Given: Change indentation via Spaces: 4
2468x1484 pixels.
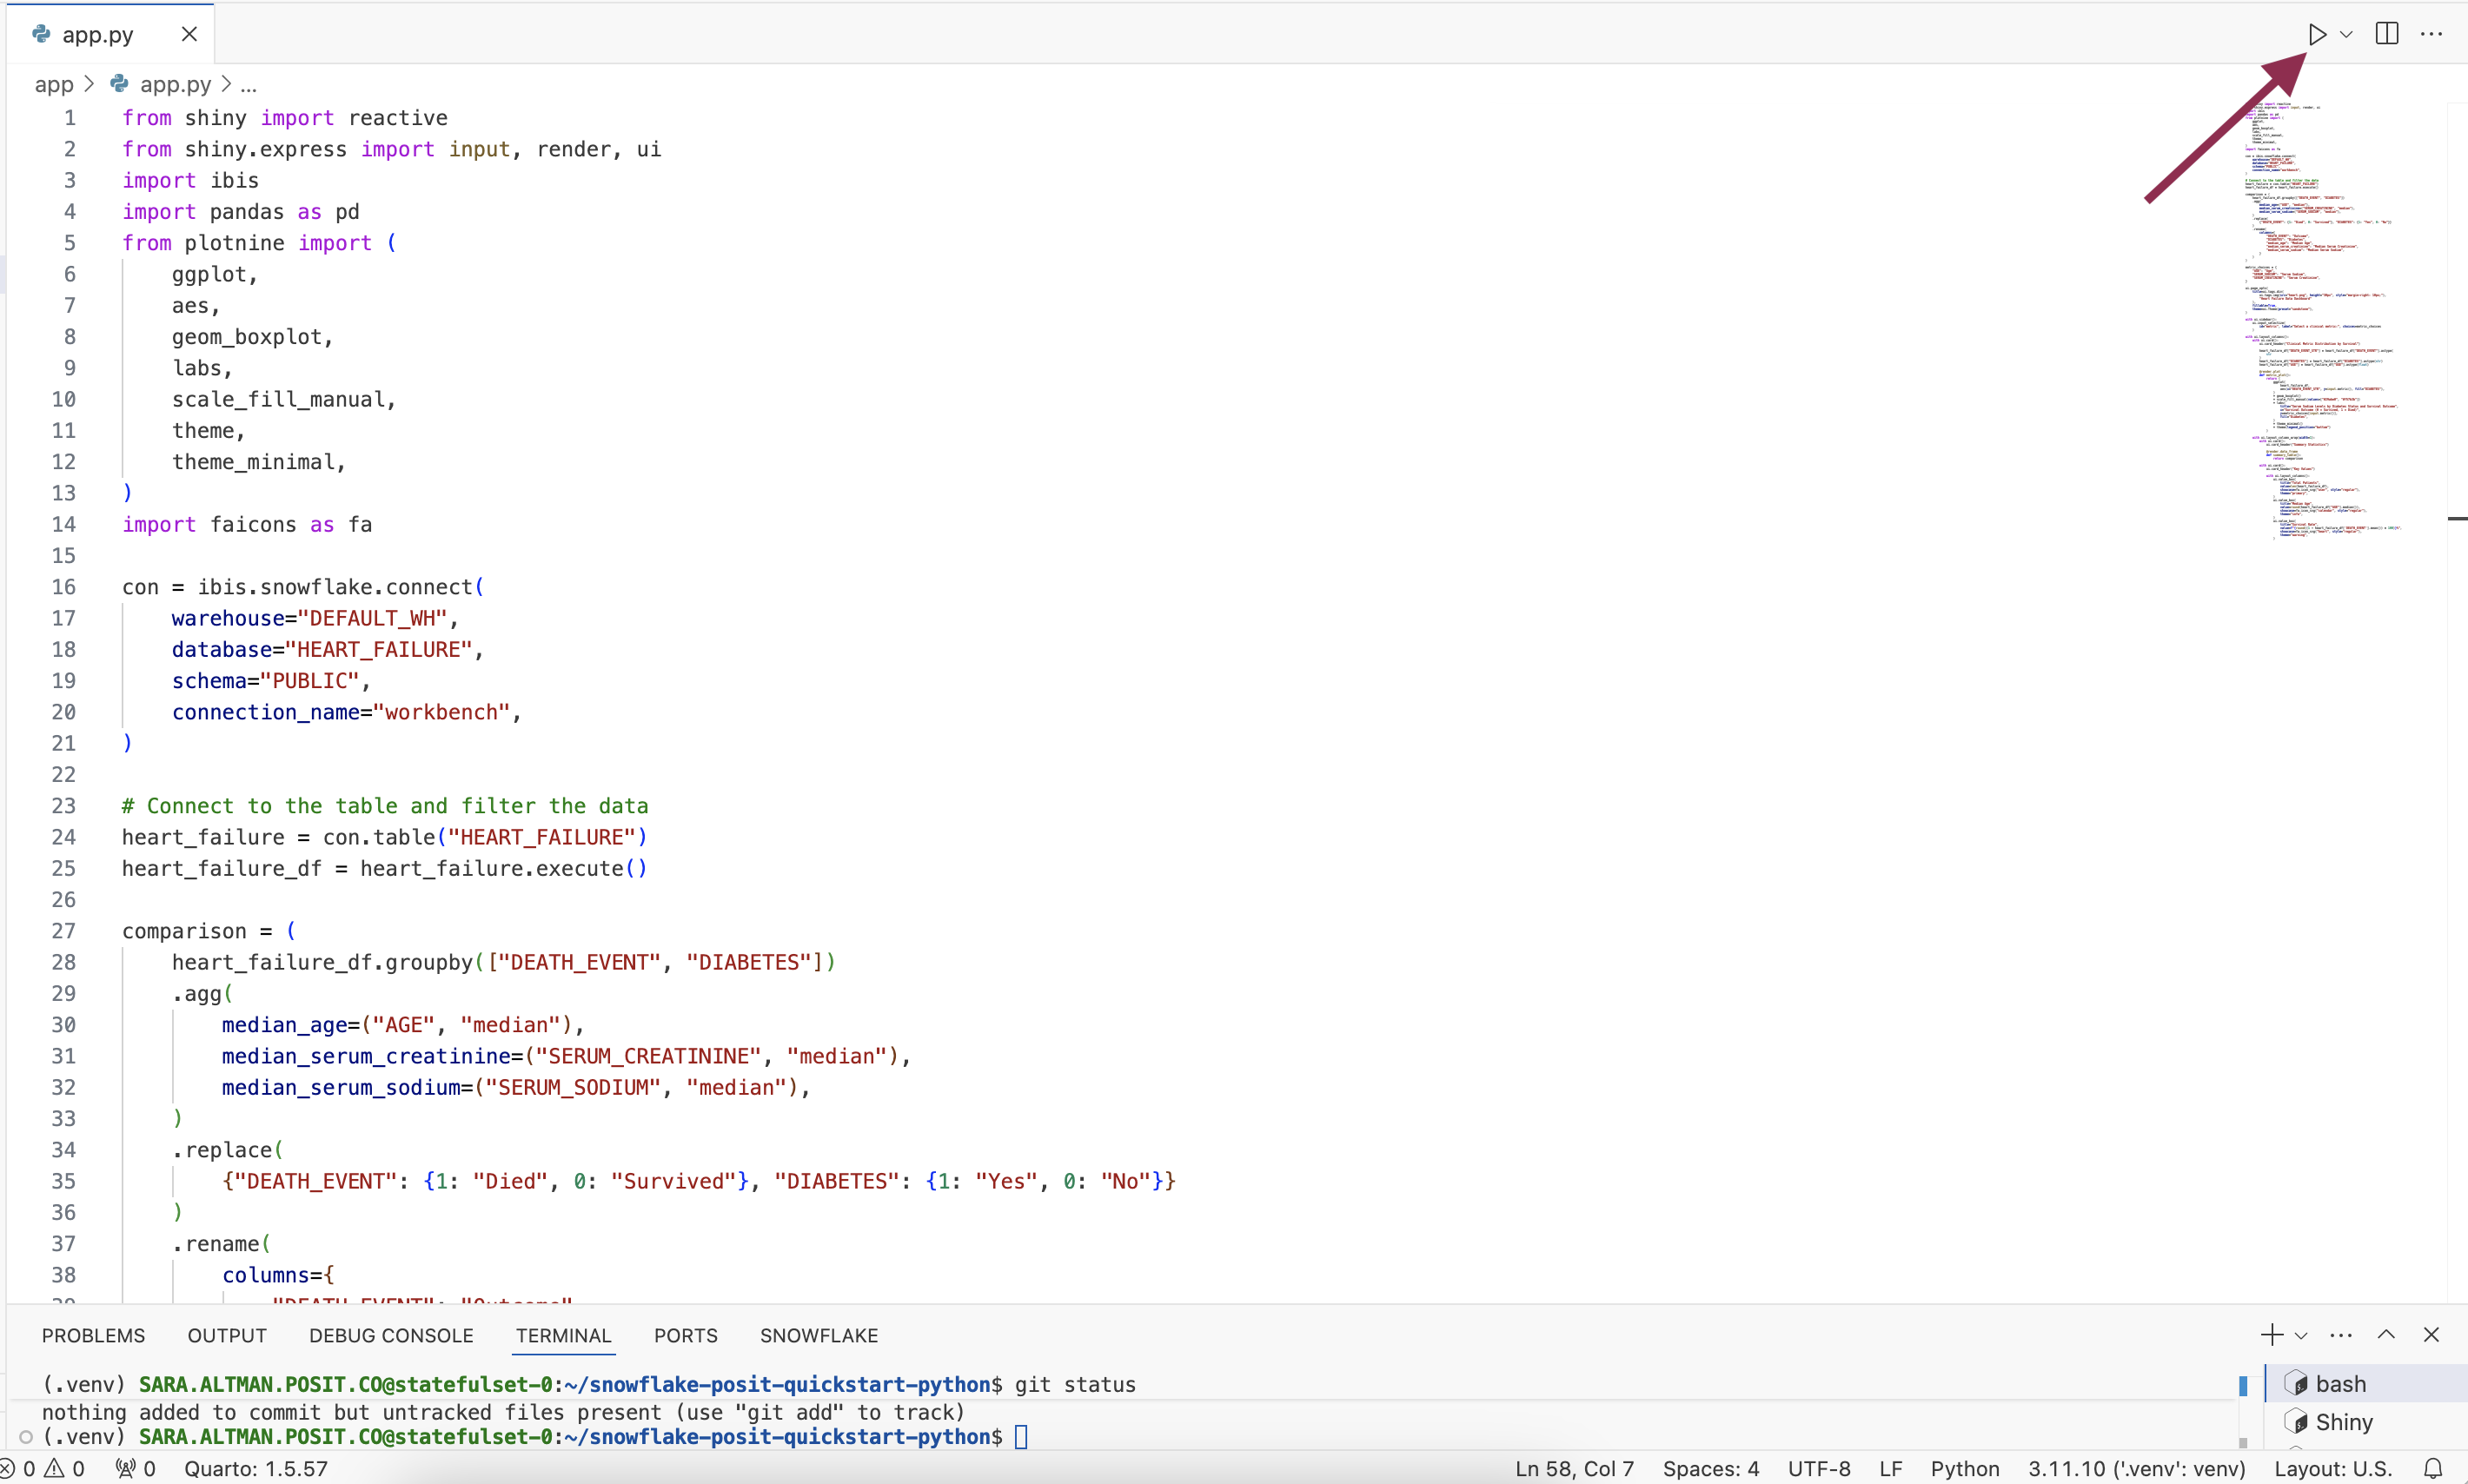Looking at the screenshot, I should pyautogui.click(x=1710, y=1468).
